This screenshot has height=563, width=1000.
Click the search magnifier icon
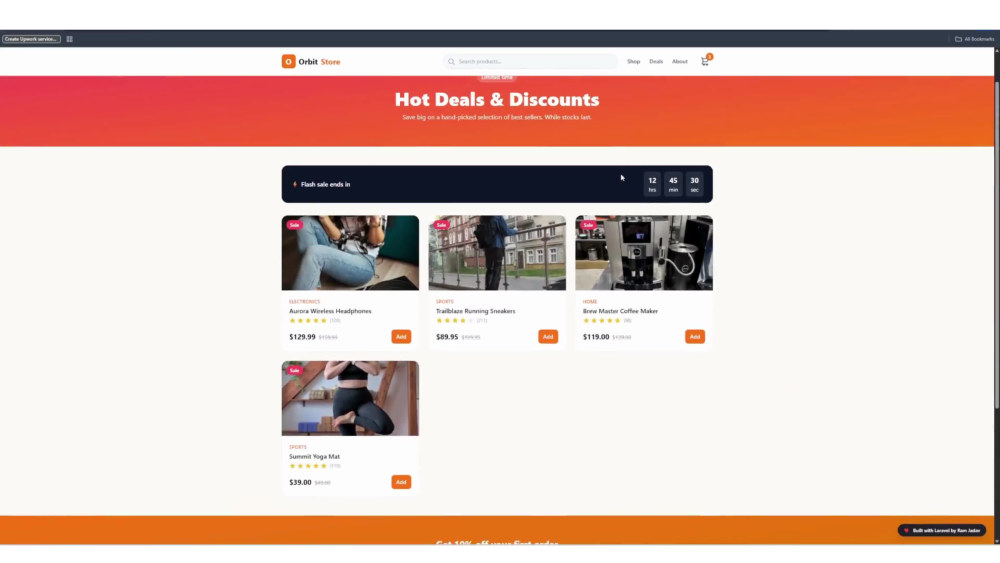click(452, 62)
